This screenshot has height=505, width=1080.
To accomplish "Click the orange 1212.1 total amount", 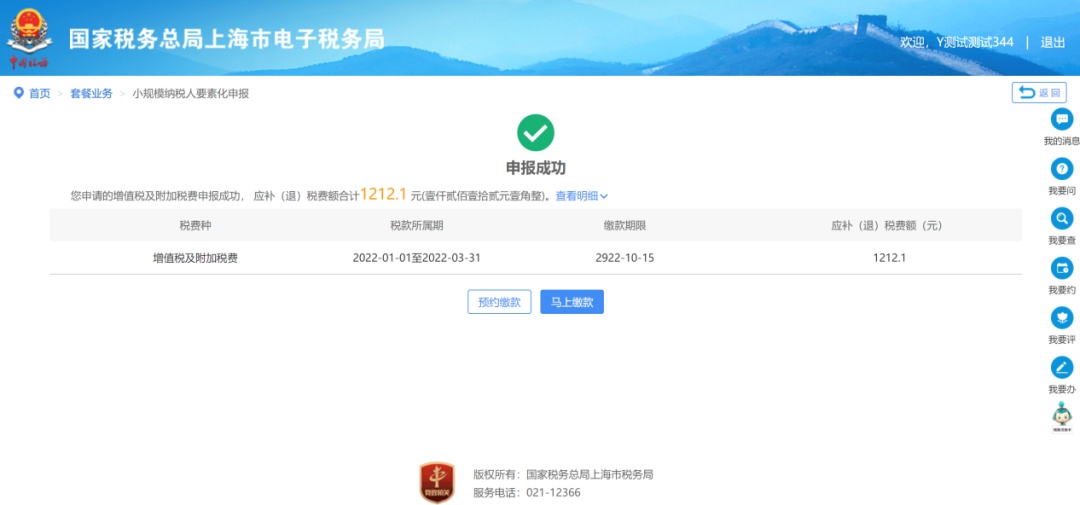I will point(384,194).
